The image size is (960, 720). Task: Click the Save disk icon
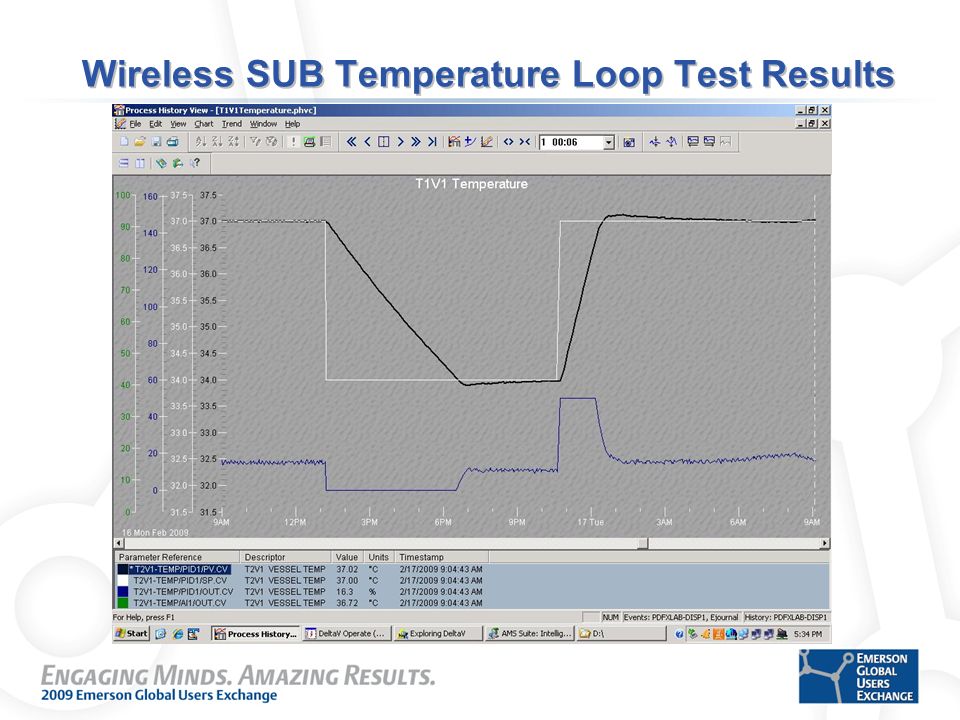pyautogui.click(x=156, y=142)
